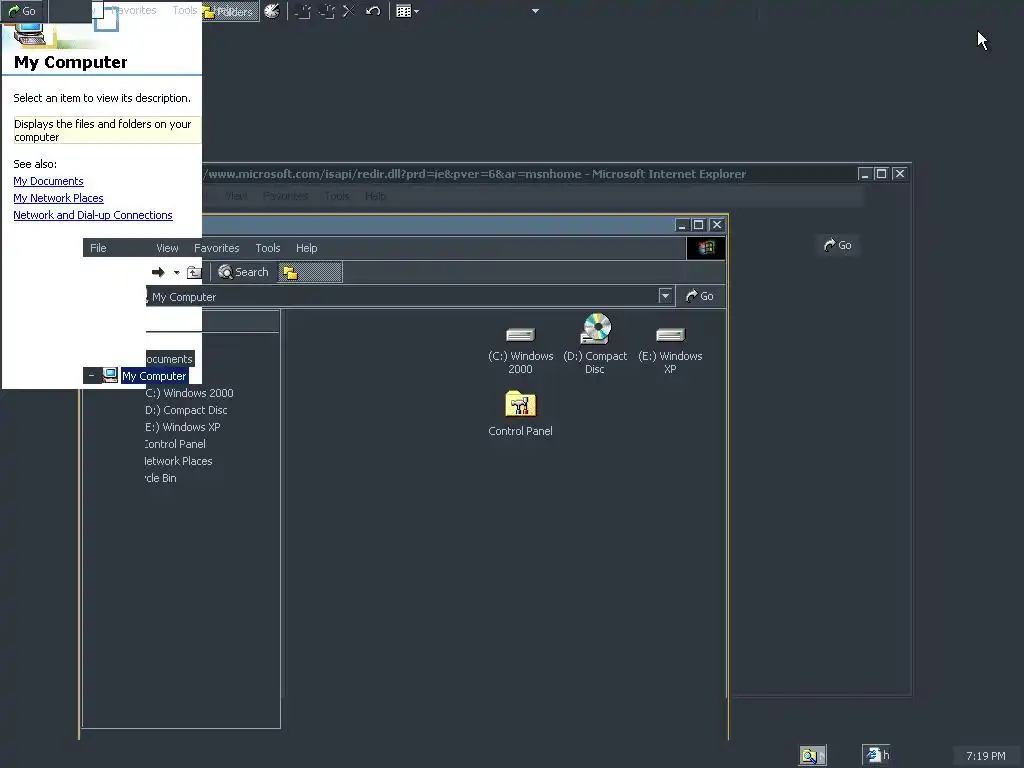Select C:) Windows 2000 in the folder tree
Viewport: 1024px width, 768px height.
(189, 393)
